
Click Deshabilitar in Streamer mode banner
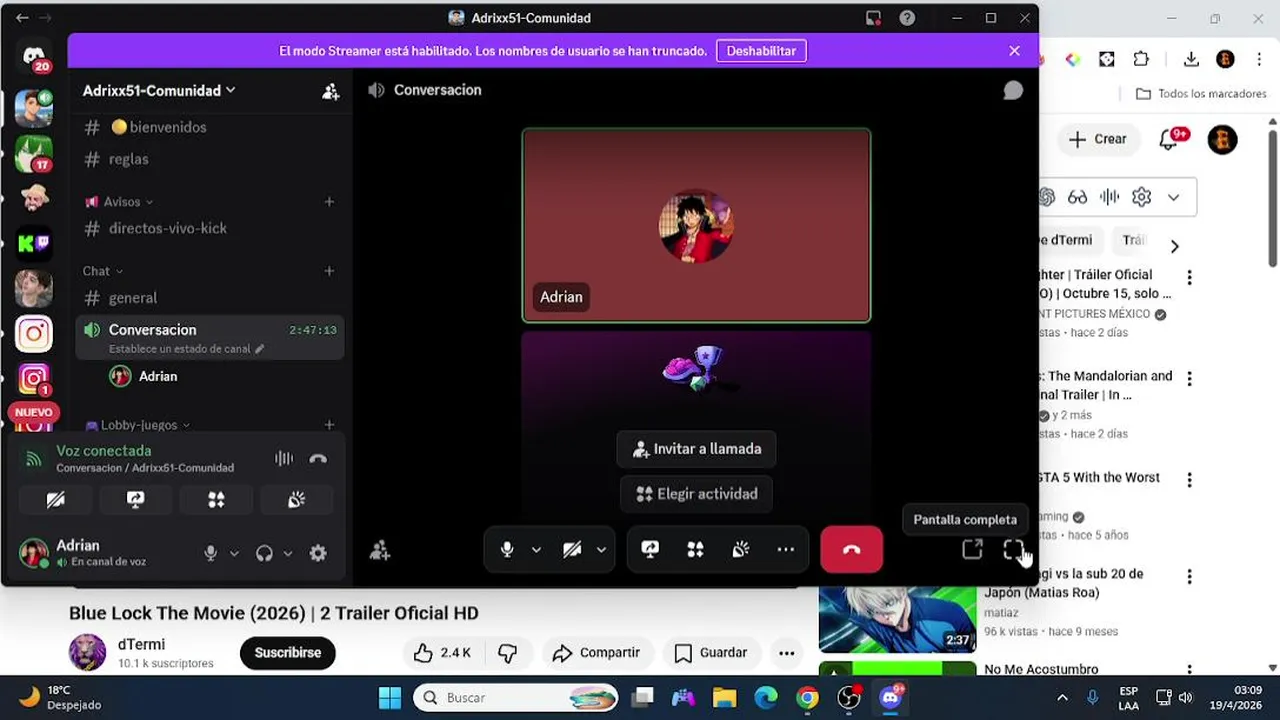tap(761, 51)
